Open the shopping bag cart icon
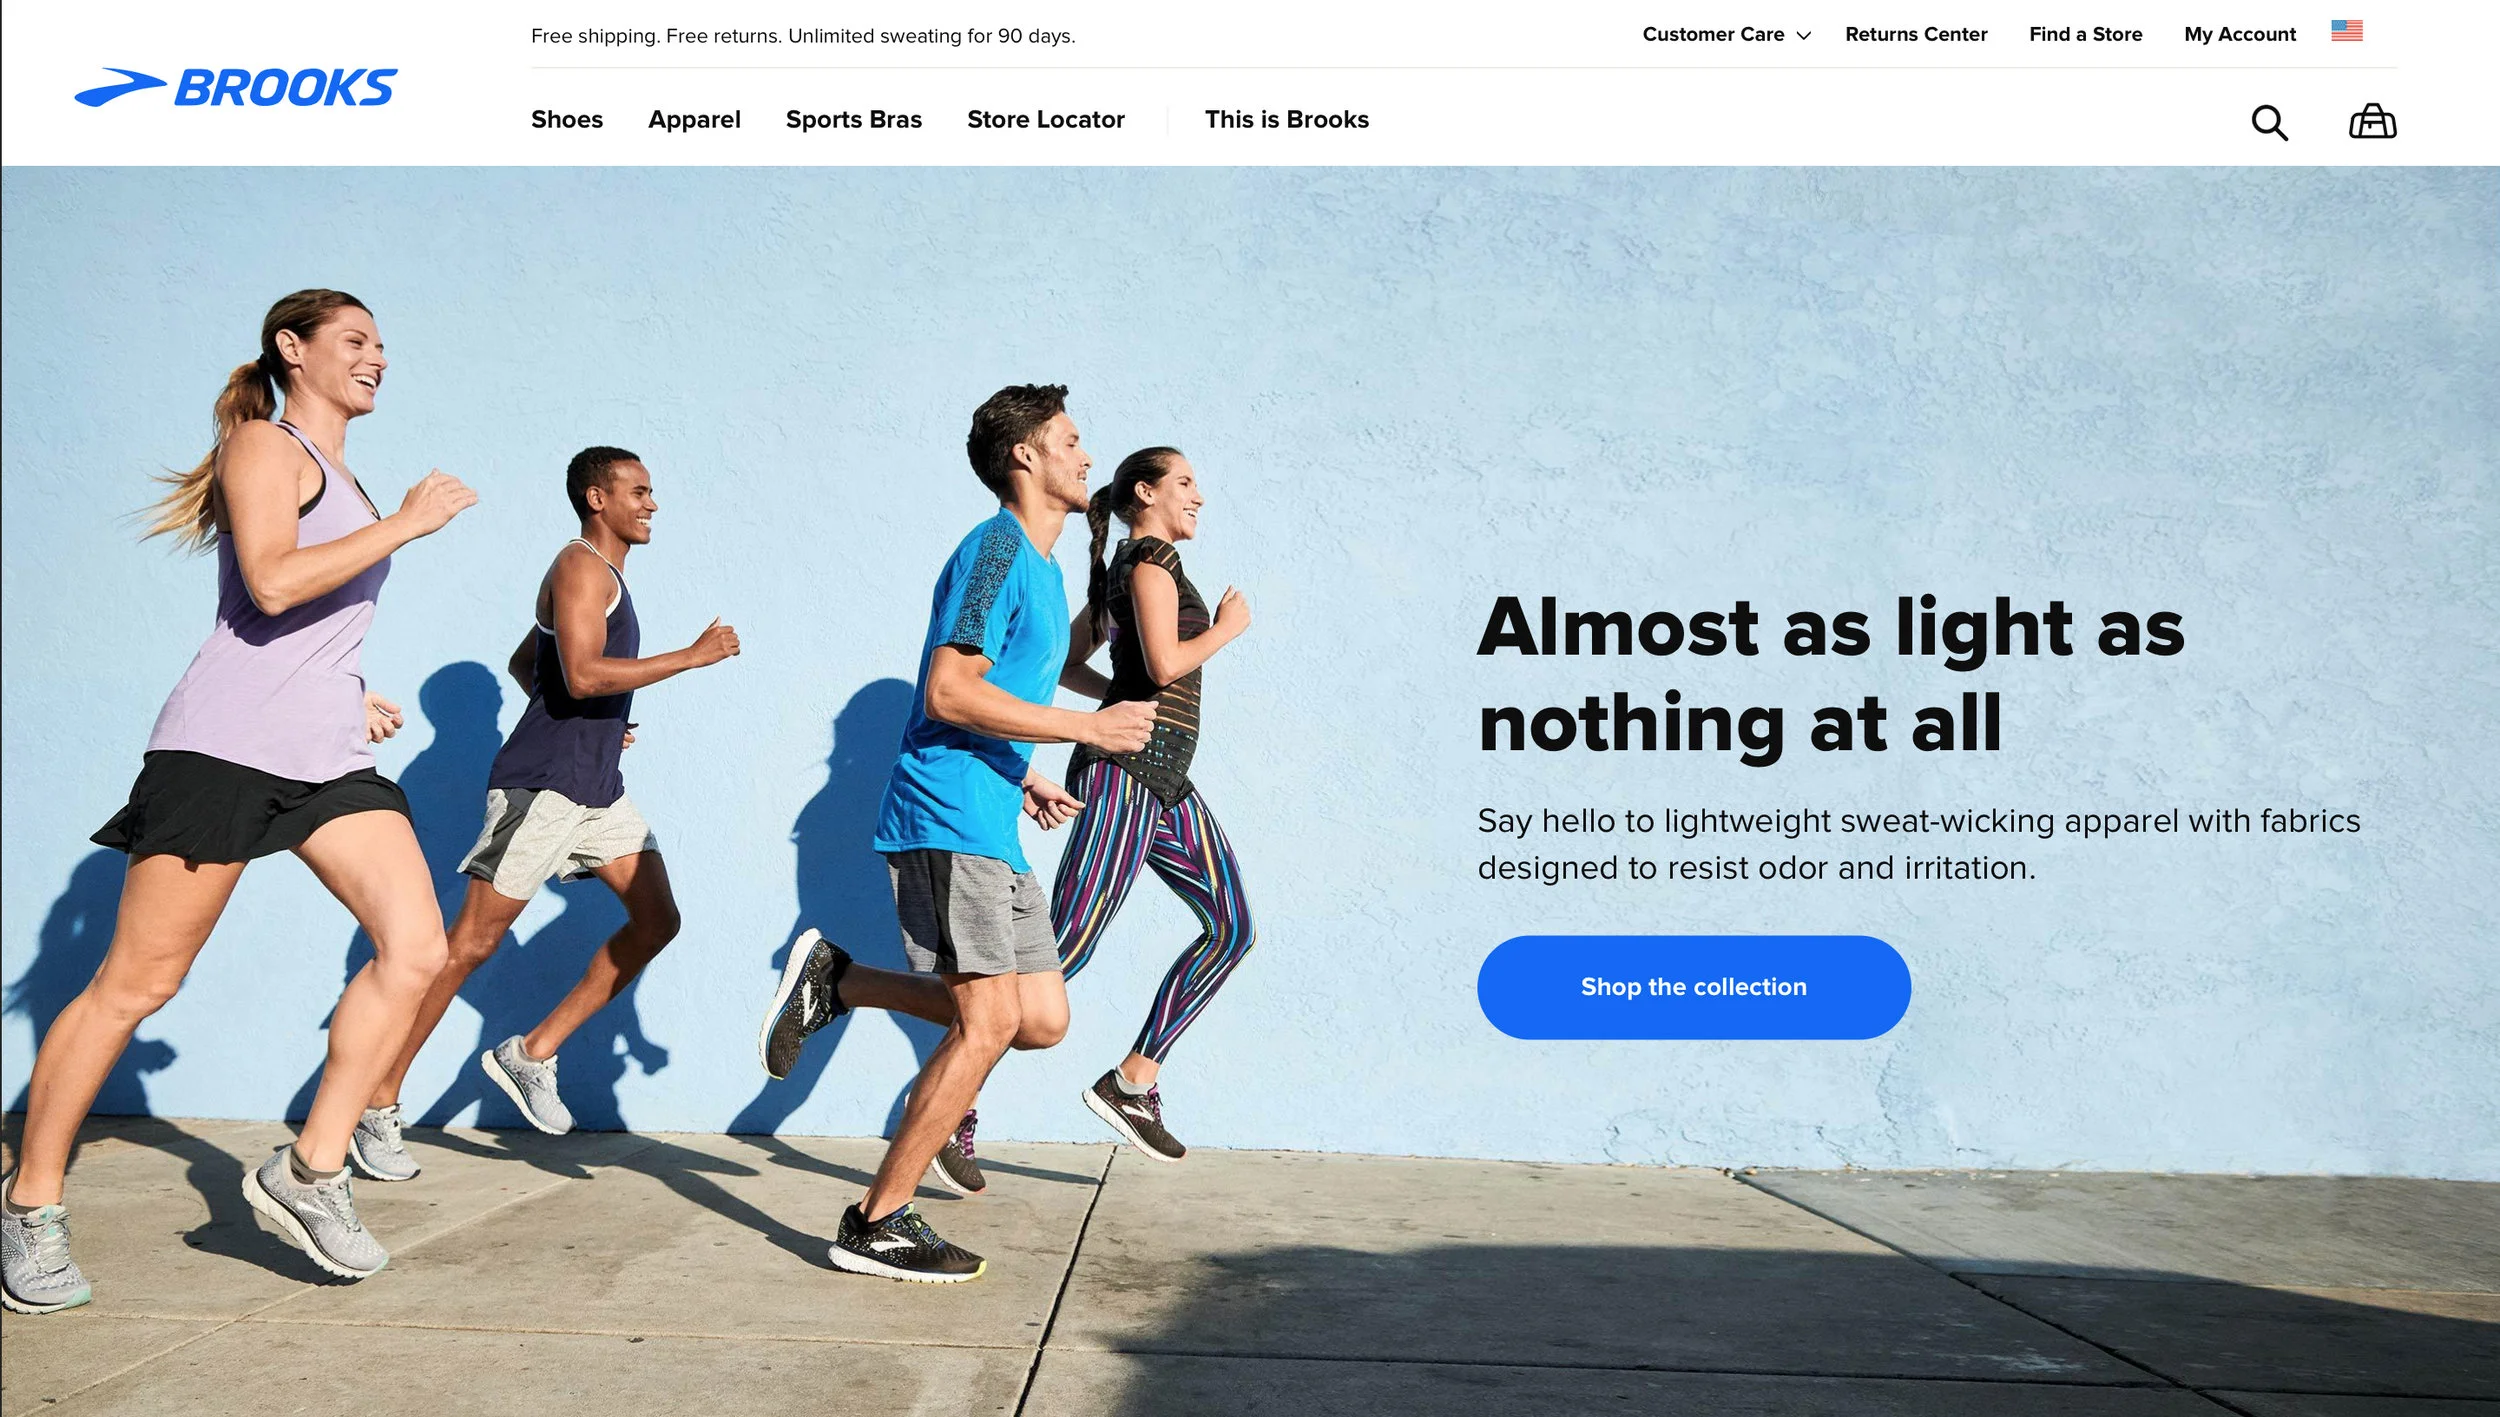 2372,121
